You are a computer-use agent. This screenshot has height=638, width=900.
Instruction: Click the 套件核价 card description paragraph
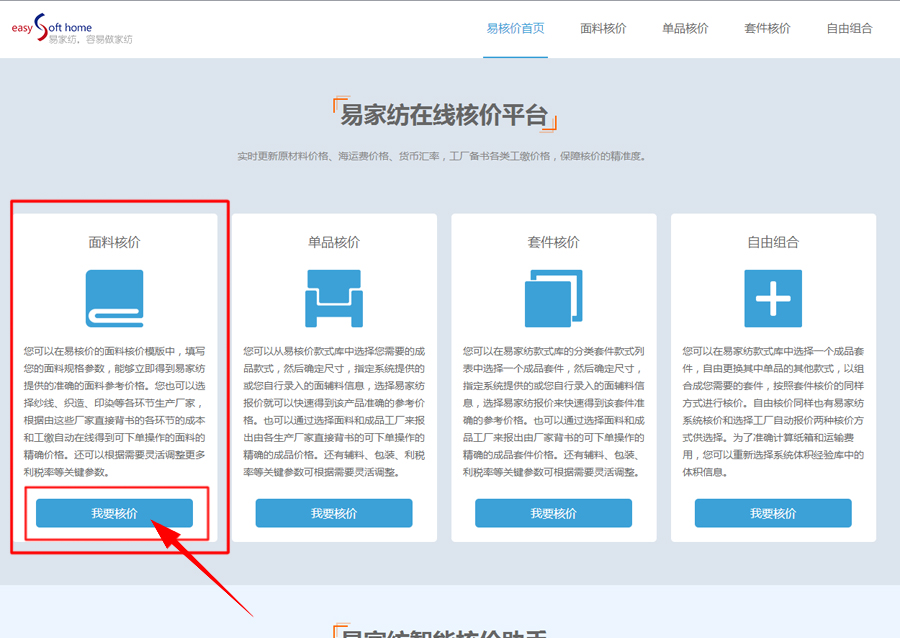point(554,411)
